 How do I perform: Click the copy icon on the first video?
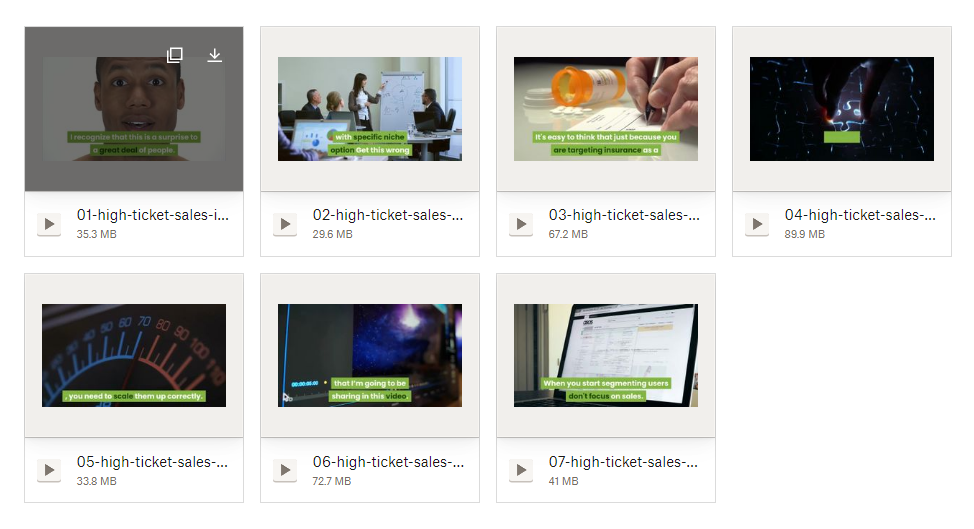pyautogui.click(x=175, y=55)
